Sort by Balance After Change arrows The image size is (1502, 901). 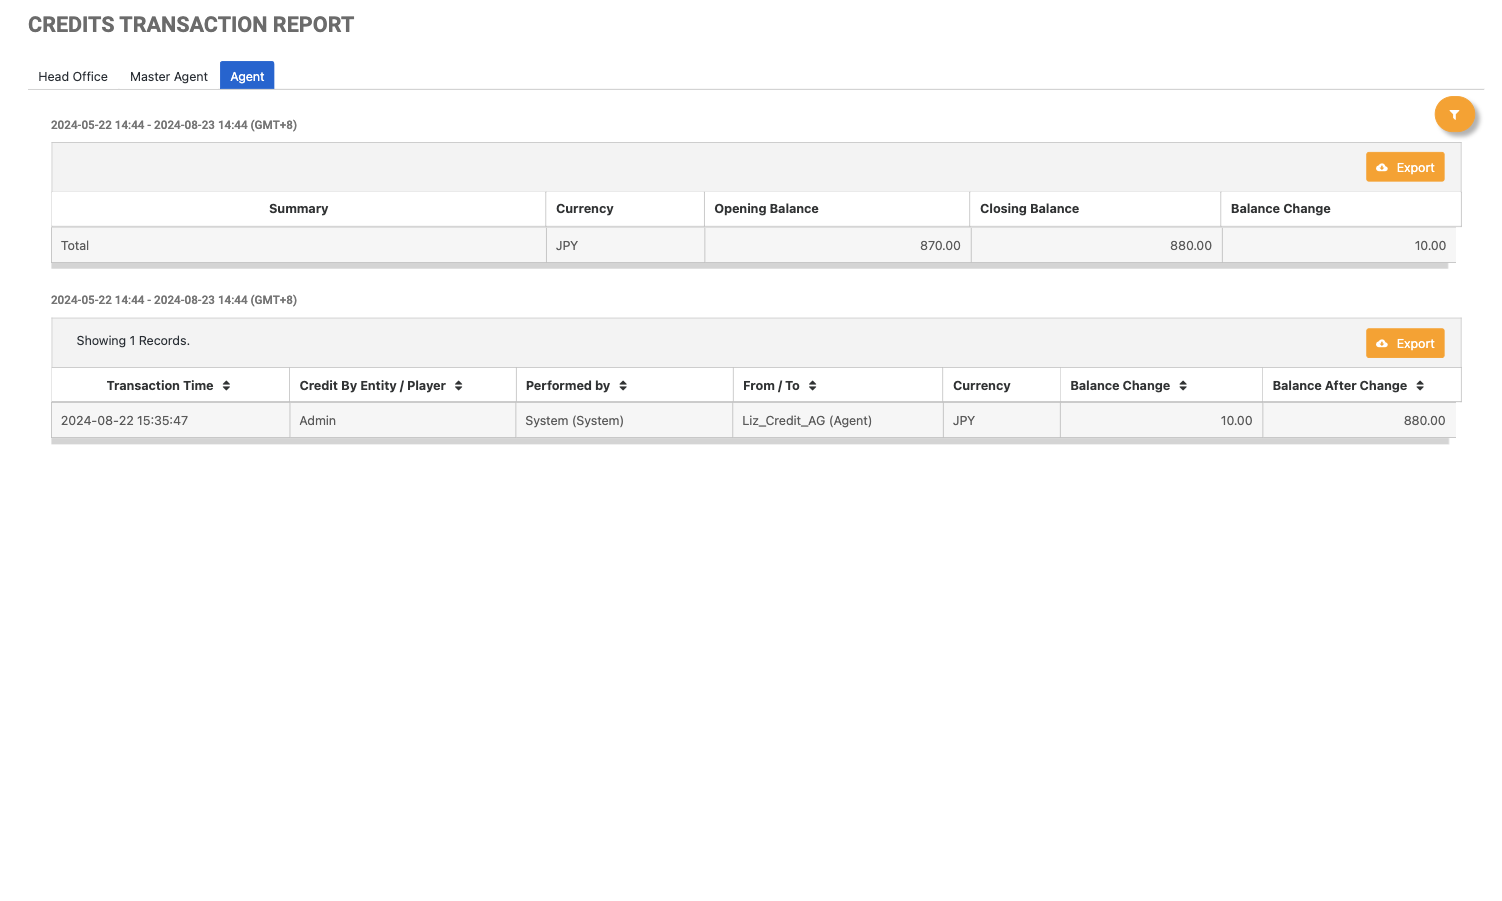tap(1420, 386)
